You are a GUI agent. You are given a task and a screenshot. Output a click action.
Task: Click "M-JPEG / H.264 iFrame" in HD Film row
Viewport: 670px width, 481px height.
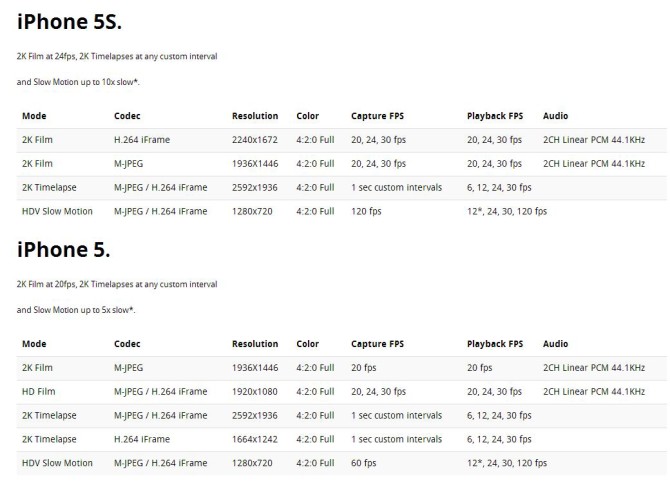tap(161, 392)
